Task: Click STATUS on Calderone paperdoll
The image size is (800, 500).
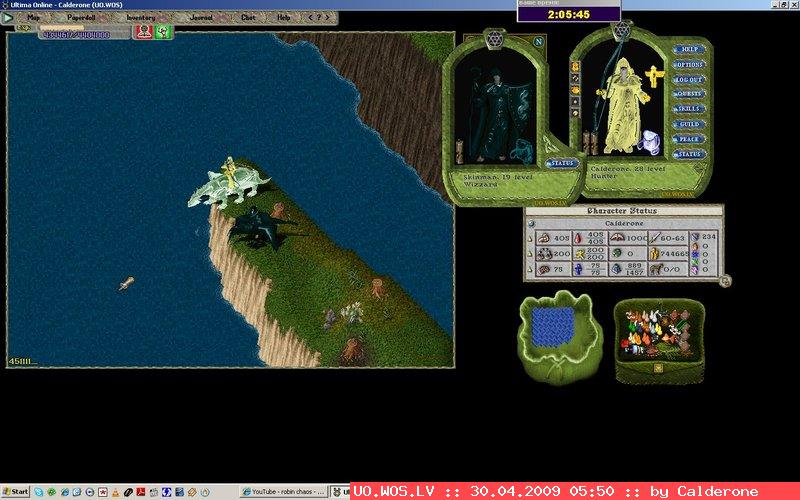Action: pos(689,154)
